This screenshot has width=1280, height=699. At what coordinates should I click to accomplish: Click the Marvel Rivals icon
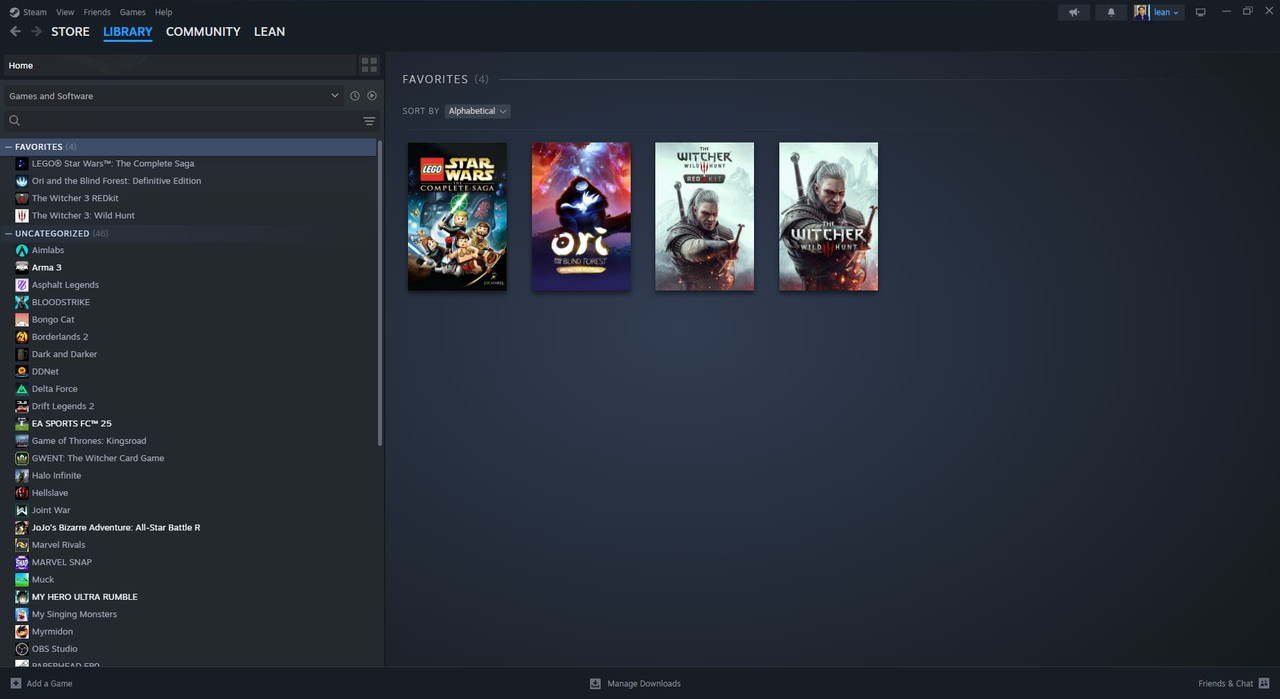(x=22, y=545)
